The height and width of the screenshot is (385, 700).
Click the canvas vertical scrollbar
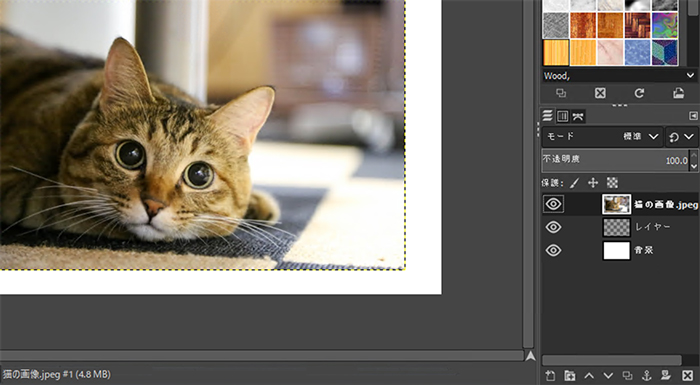[x=528, y=174]
